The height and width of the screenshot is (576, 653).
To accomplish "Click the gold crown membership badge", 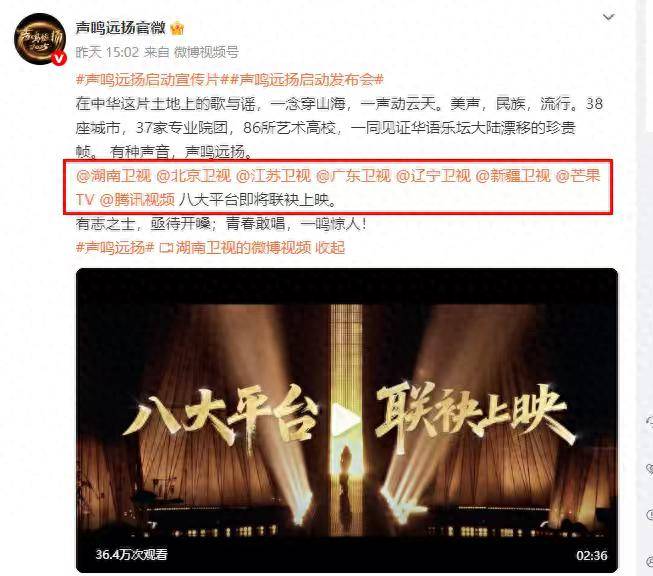I will click(x=177, y=28).
